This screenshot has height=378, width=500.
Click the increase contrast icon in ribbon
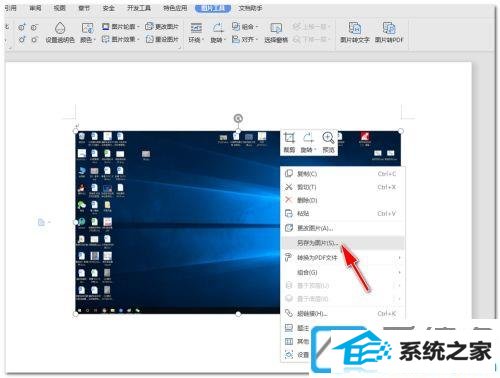(x=22, y=27)
